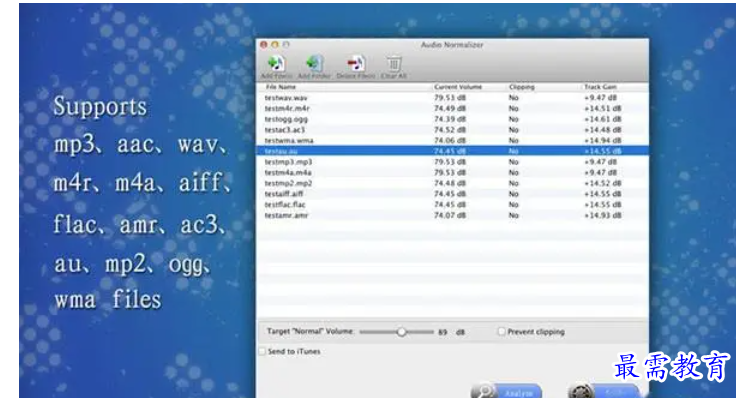736x398 pixels.
Task: Click the Track Gain column header
Action: coord(600,87)
